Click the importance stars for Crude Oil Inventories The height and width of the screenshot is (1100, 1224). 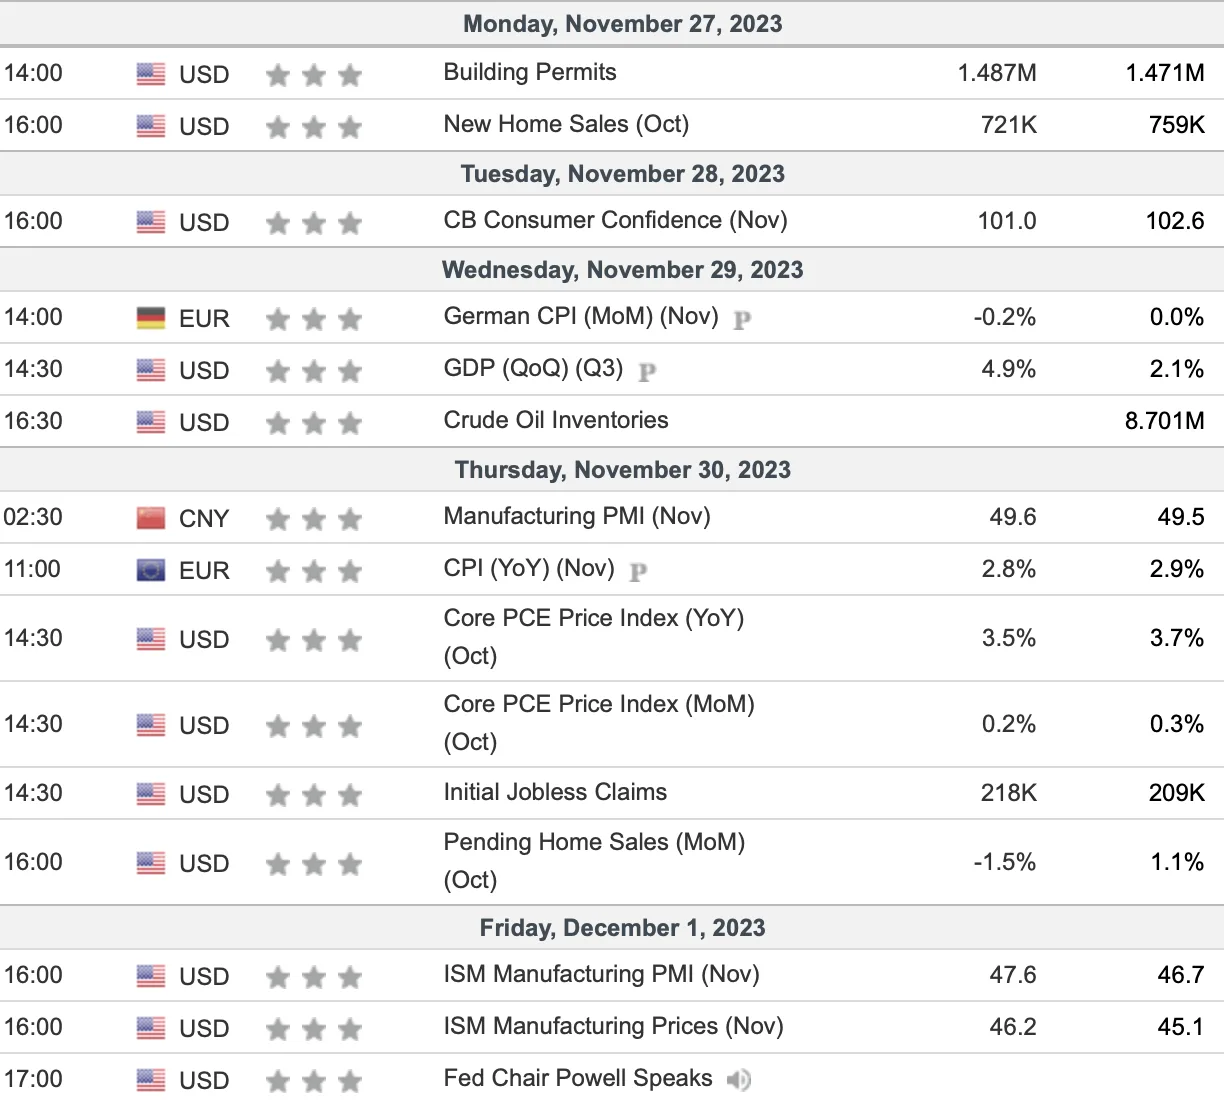[314, 423]
